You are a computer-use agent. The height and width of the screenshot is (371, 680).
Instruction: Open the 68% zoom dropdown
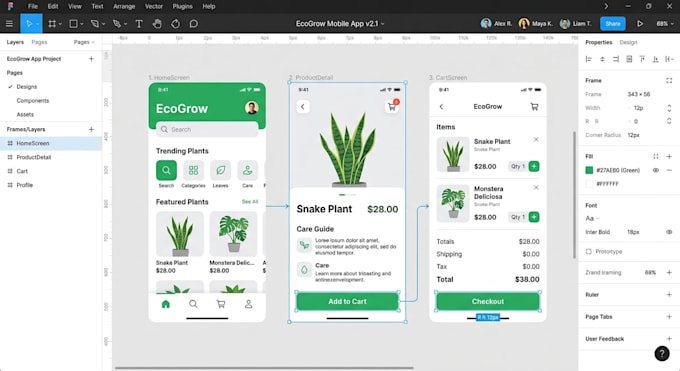click(x=665, y=23)
